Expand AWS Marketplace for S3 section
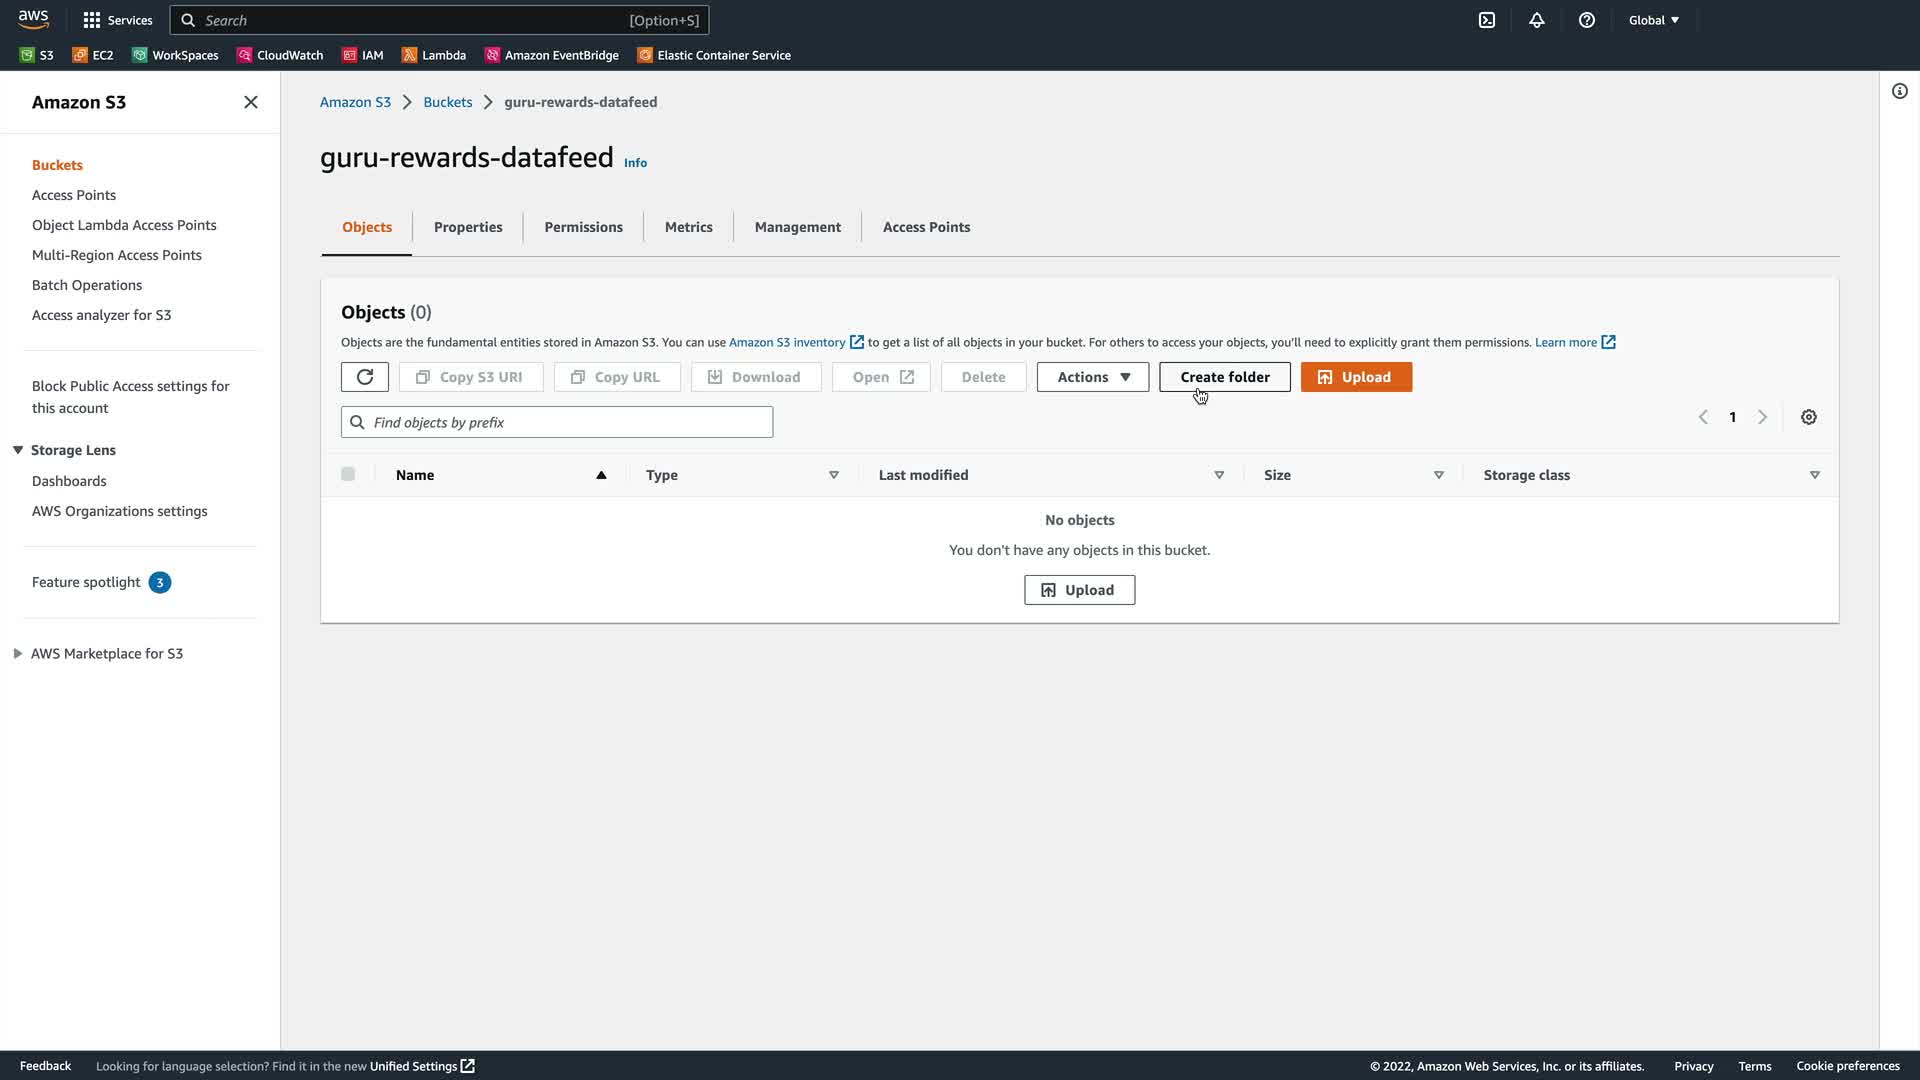The image size is (1920, 1080). tap(18, 654)
